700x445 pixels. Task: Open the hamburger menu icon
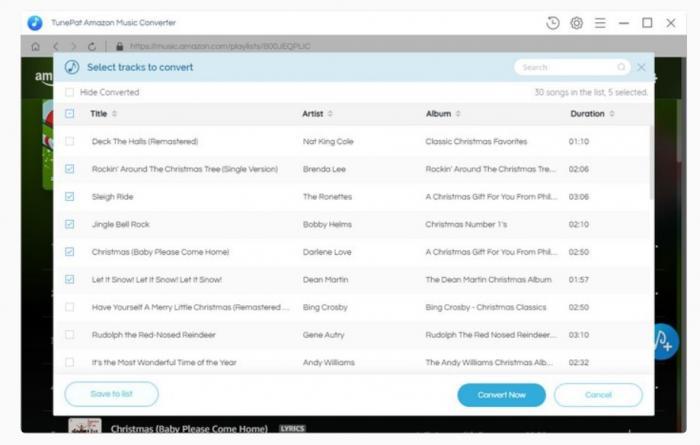[600, 23]
